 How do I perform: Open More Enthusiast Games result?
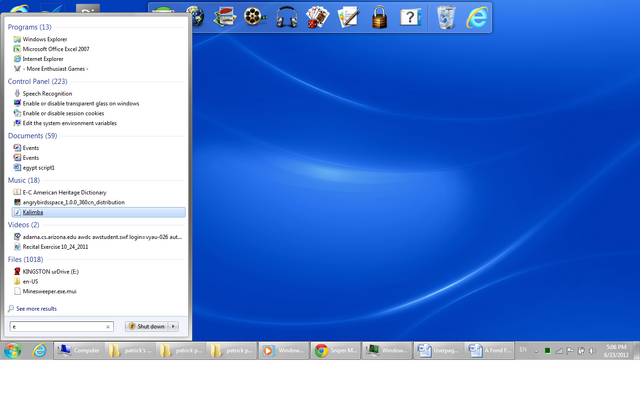98,69
